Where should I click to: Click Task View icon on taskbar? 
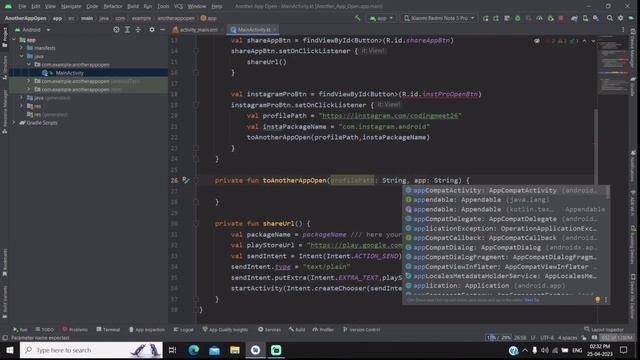(x=173, y=350)
